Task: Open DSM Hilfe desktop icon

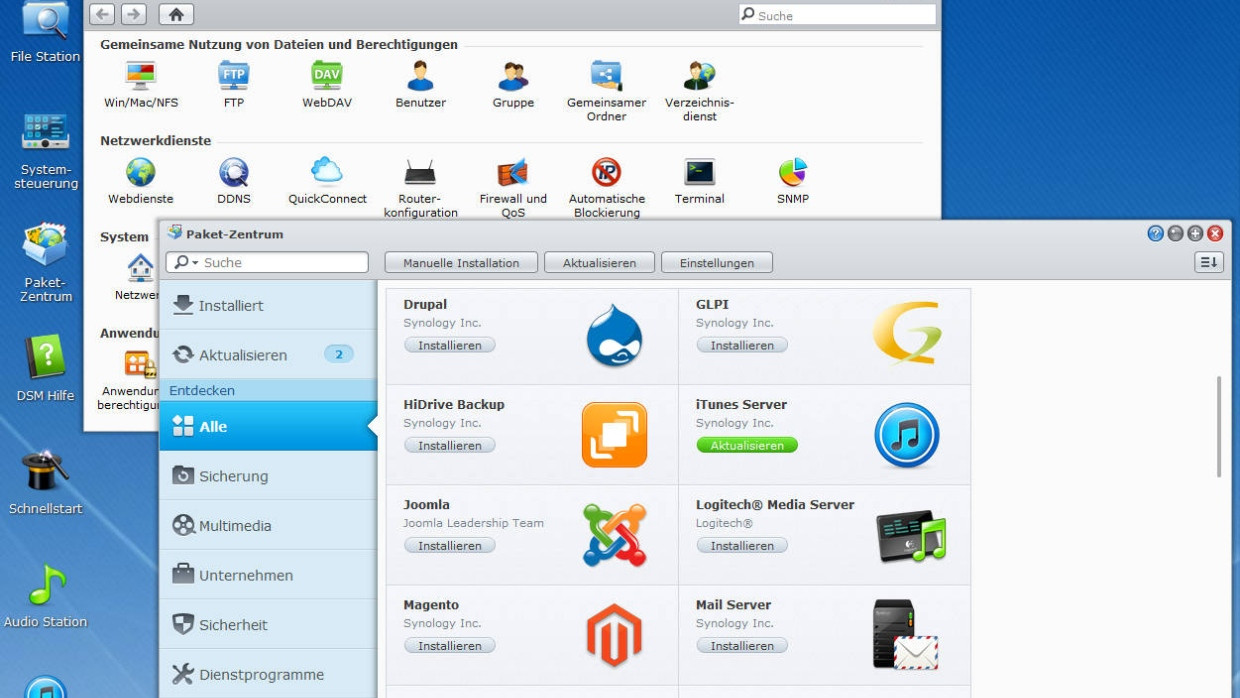Action: pyautogui.click(x=45, y=358)
